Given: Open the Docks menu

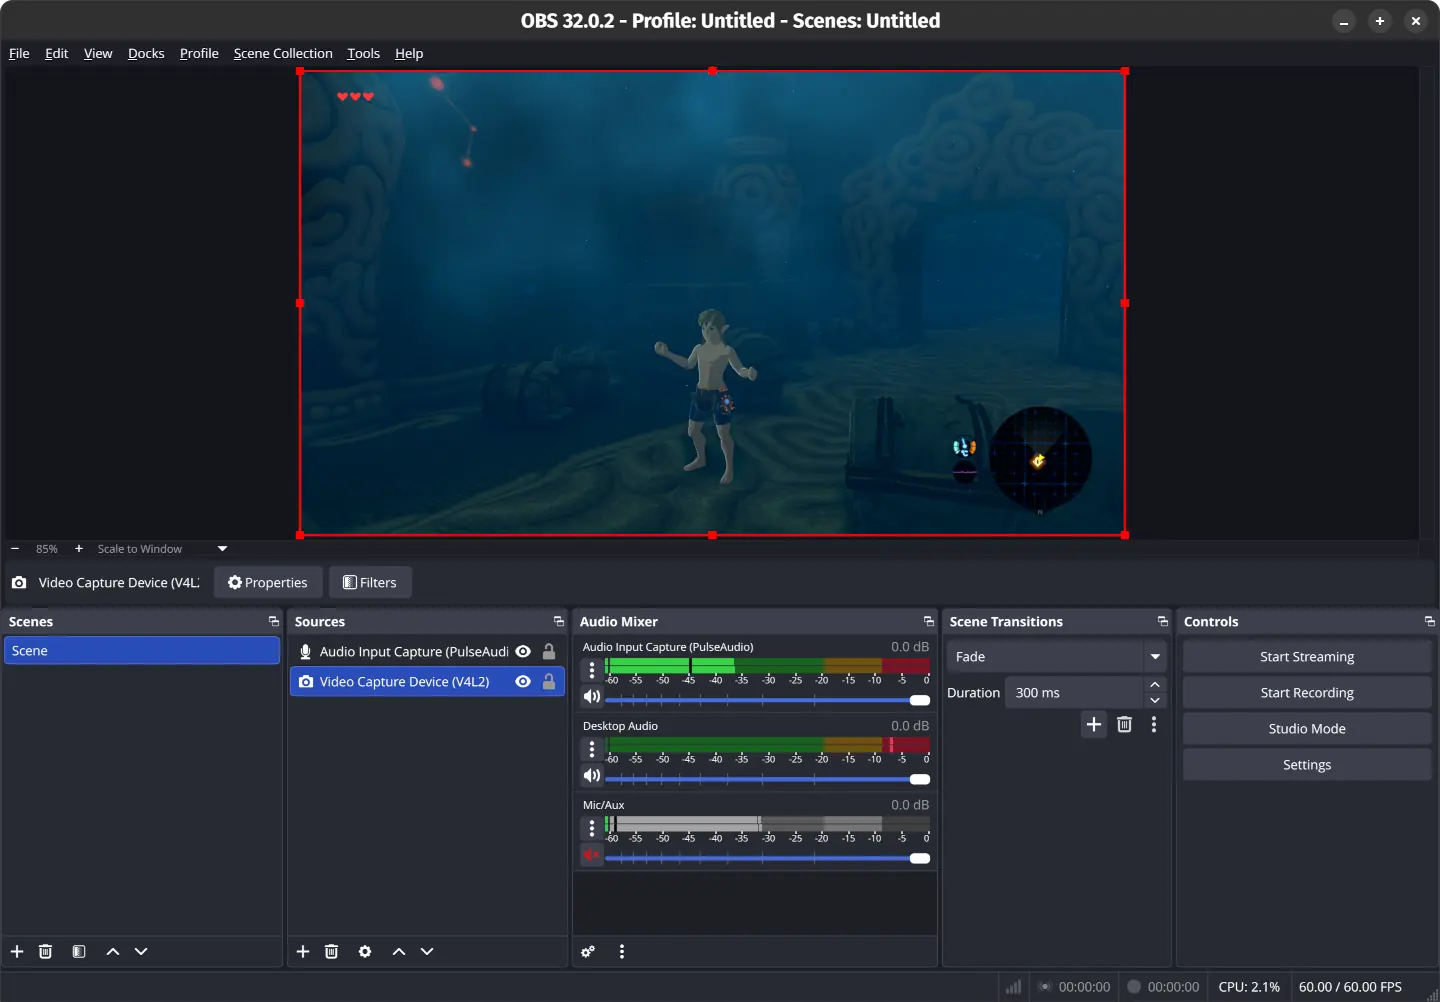Looking at the screenshot, I should (x=146, y=53).
